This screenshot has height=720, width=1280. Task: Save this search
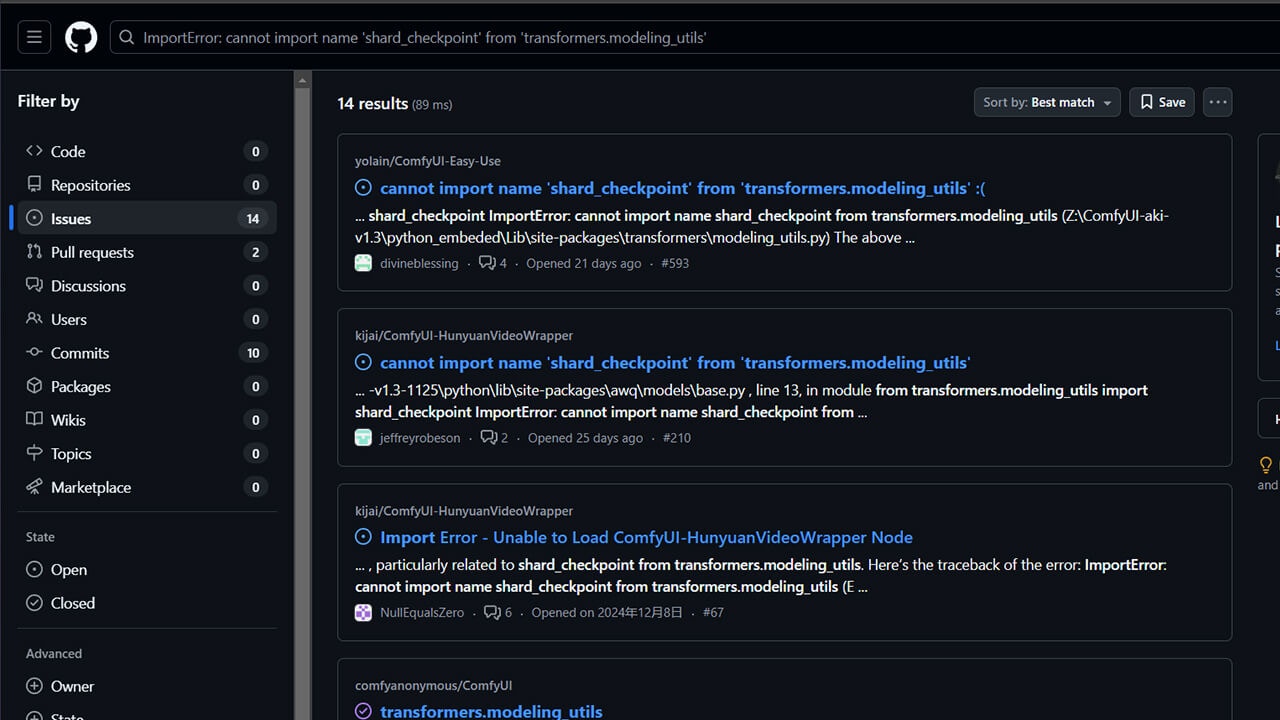tap(1162, 102)
